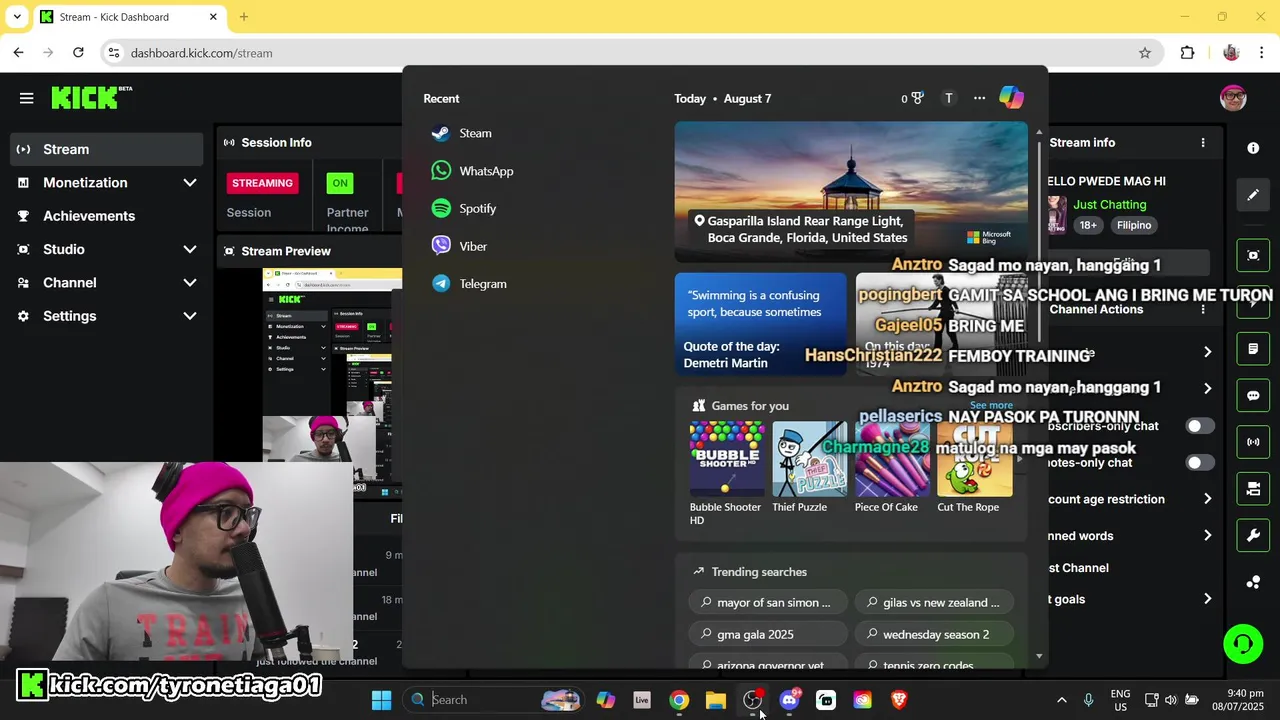Open Spotify from Recent list
1280x720 pixels.
464,208
